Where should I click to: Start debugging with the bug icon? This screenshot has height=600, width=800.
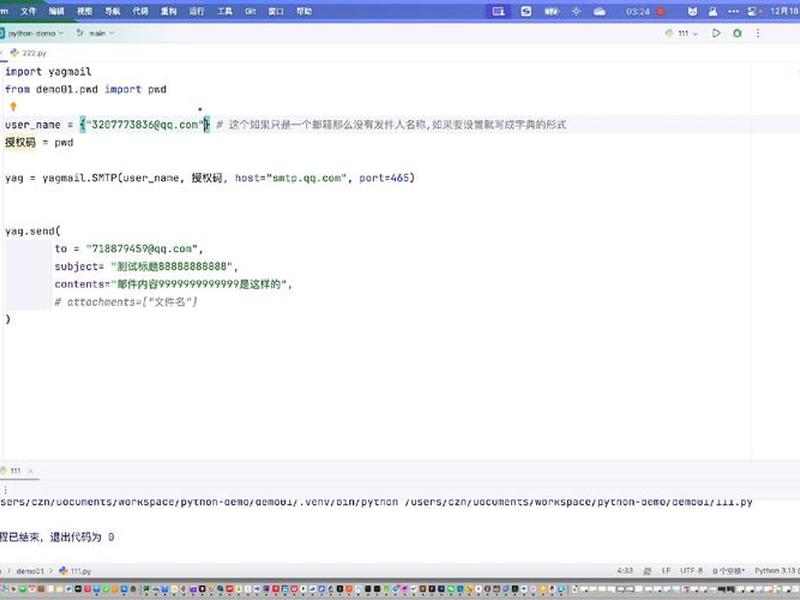(737, 33)
